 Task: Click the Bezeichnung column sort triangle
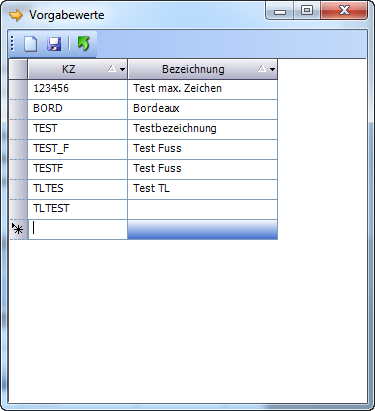coord(262,69)
